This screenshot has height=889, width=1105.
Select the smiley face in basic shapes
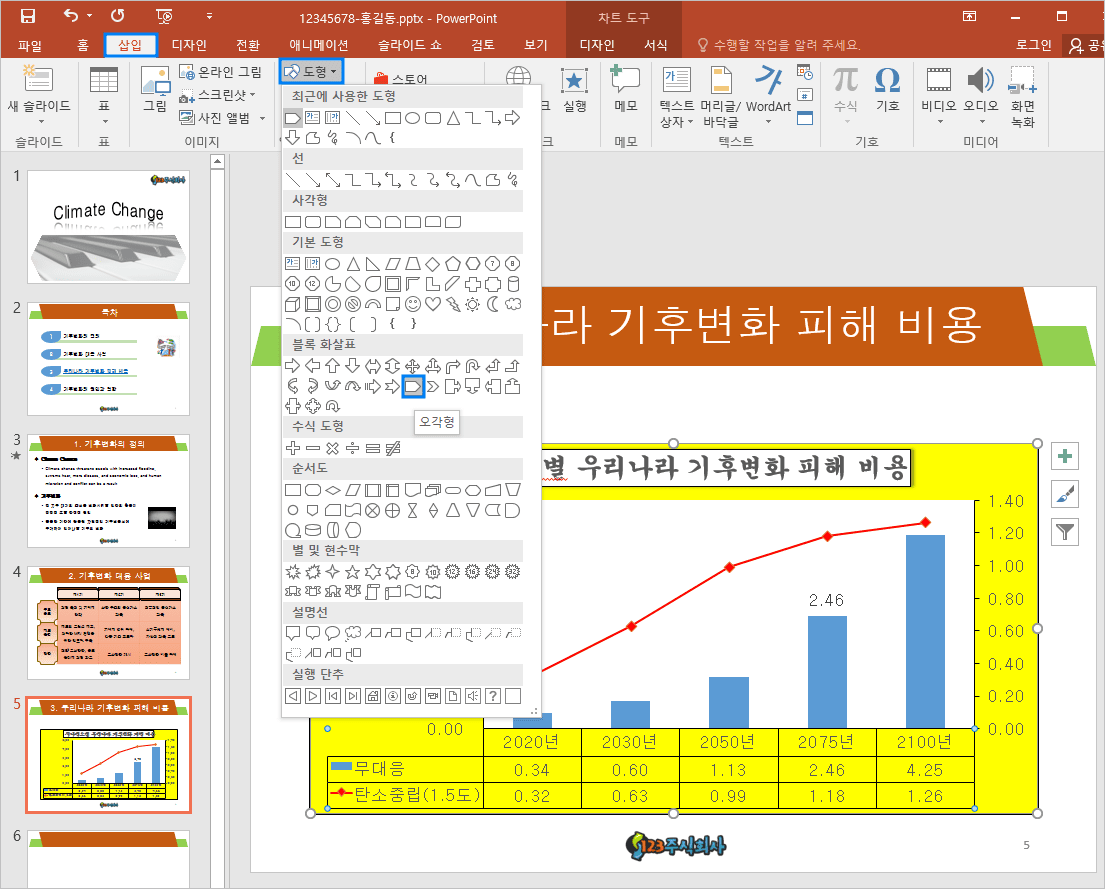pos(413,304)
